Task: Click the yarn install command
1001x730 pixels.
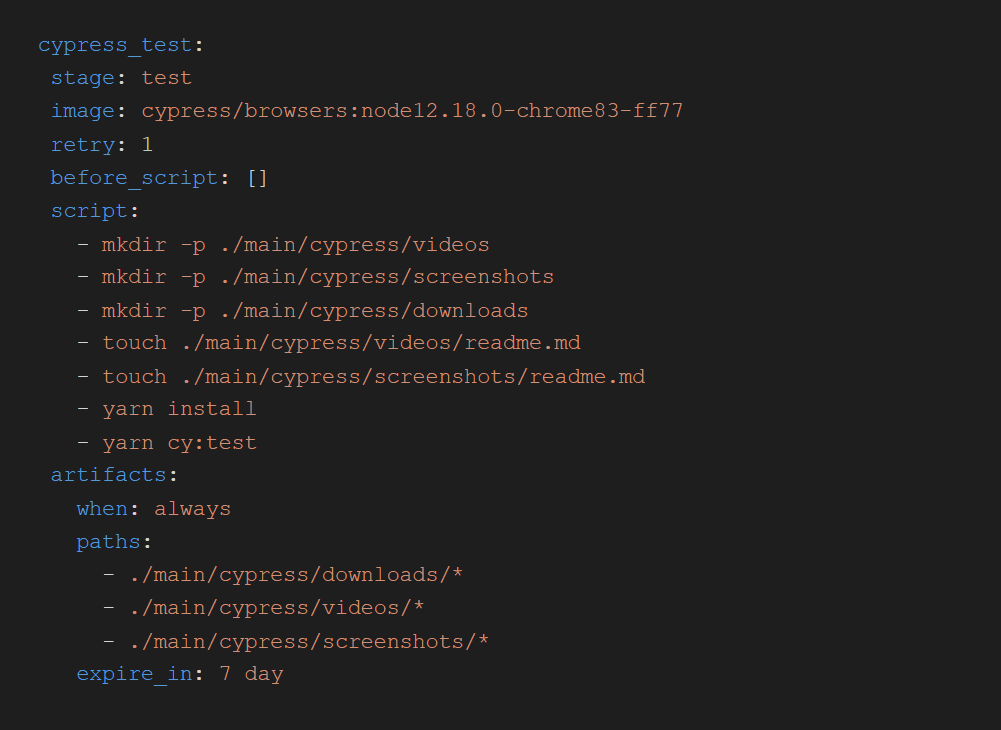Action: 179,409
